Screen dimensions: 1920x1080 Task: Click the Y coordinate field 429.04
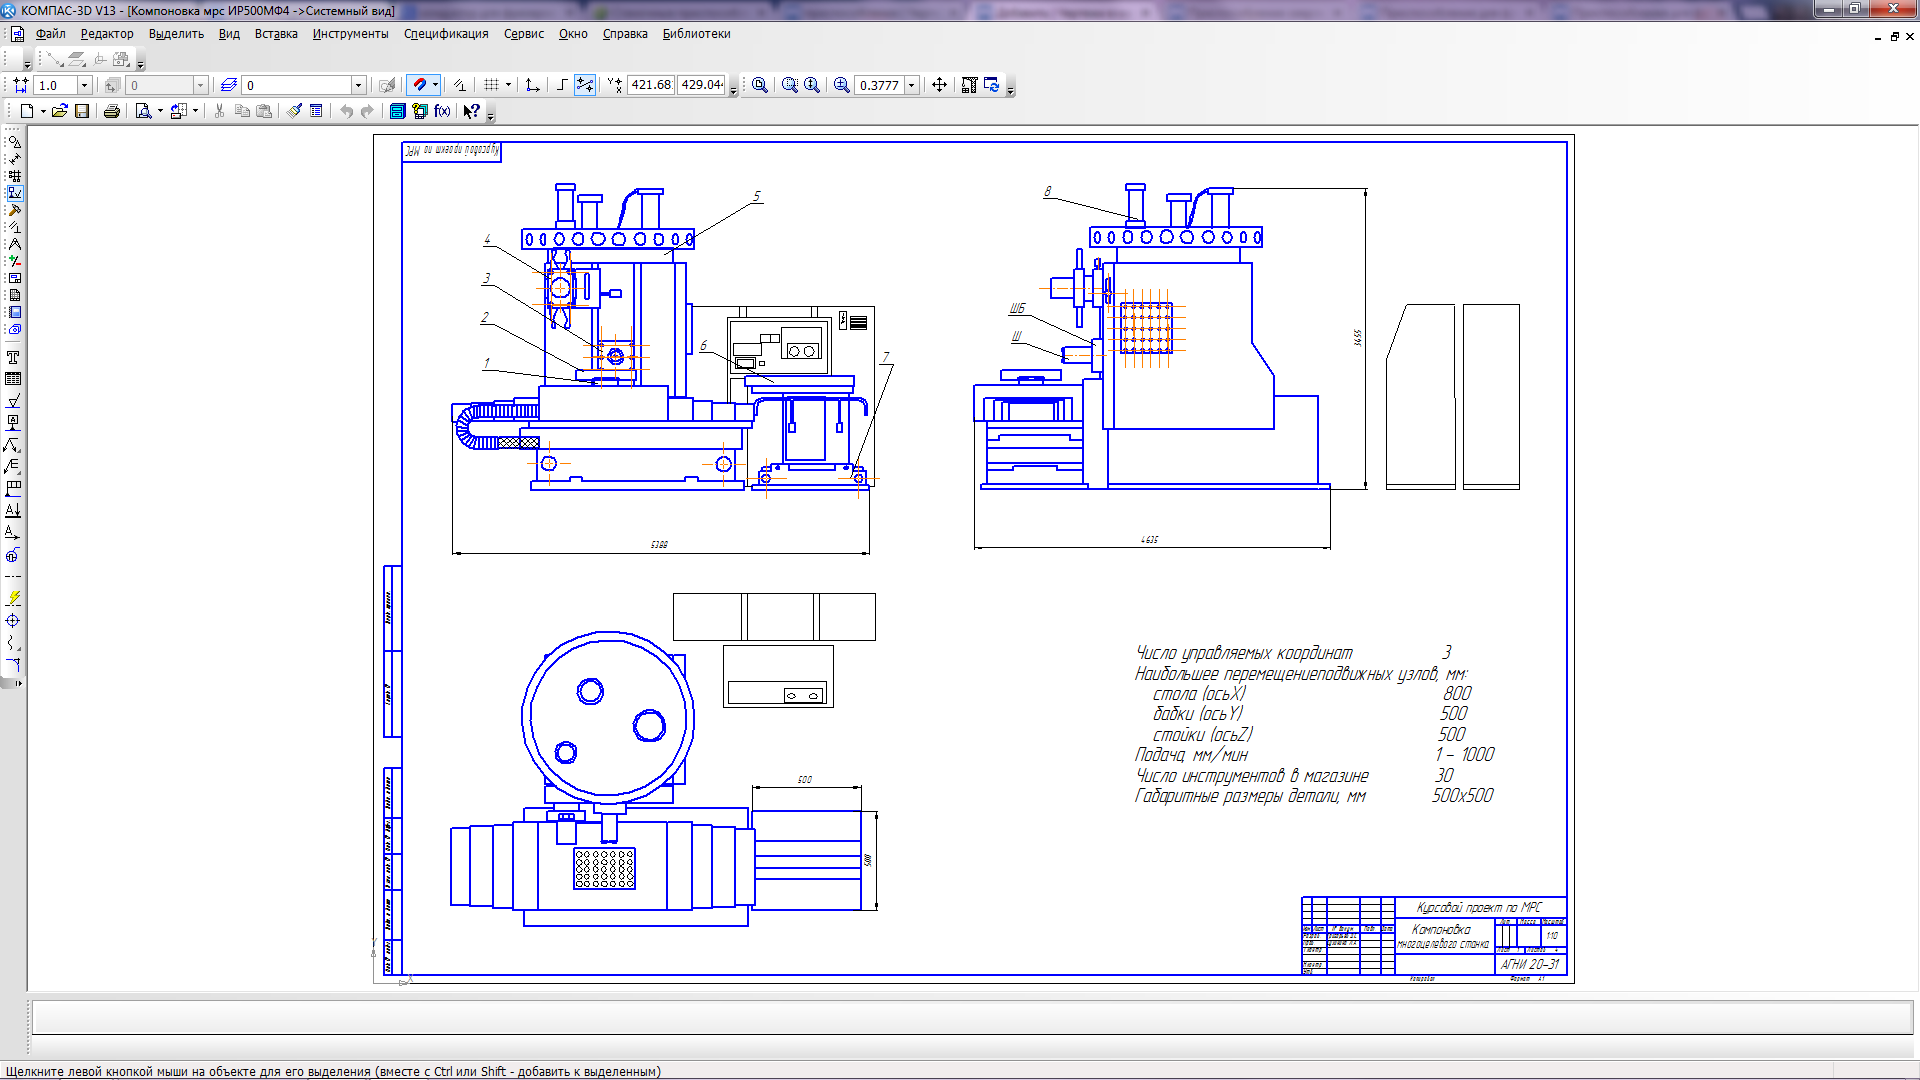coord(702,85)
